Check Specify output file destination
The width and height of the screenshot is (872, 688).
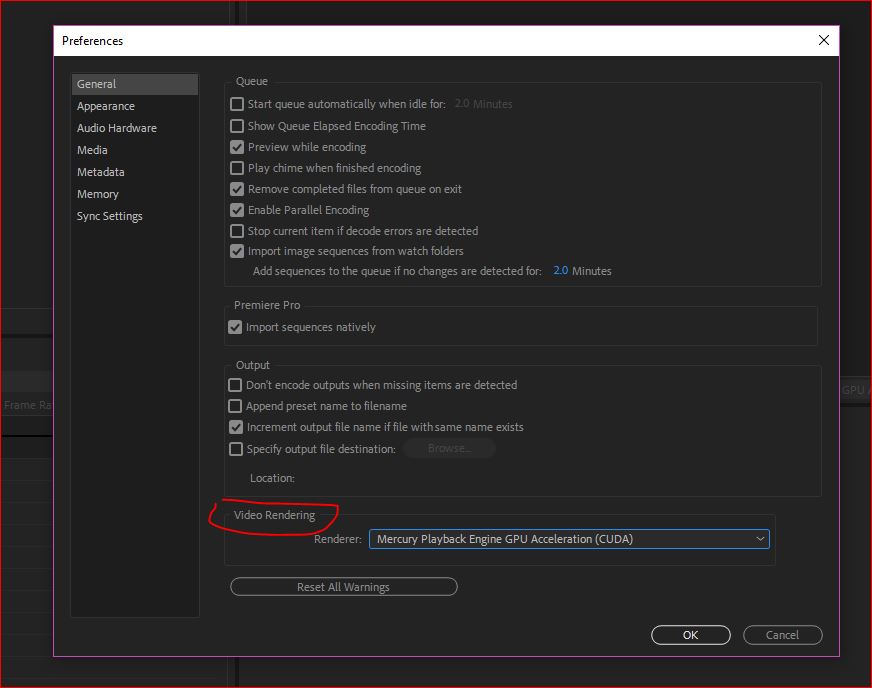(x=236, y=449)
